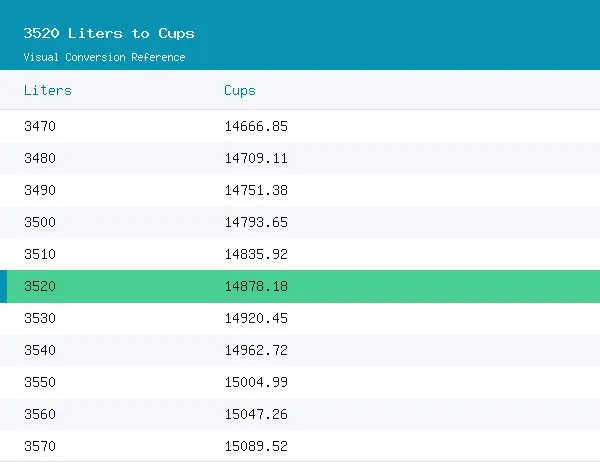Click the 'Liters' column header

click(x=48, y=90)
